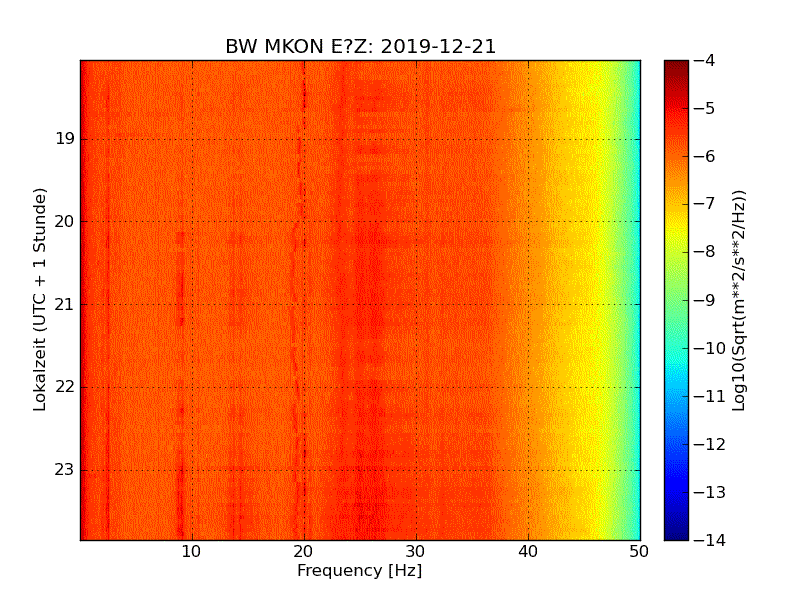Click the x-axis tick label 30

416,552
